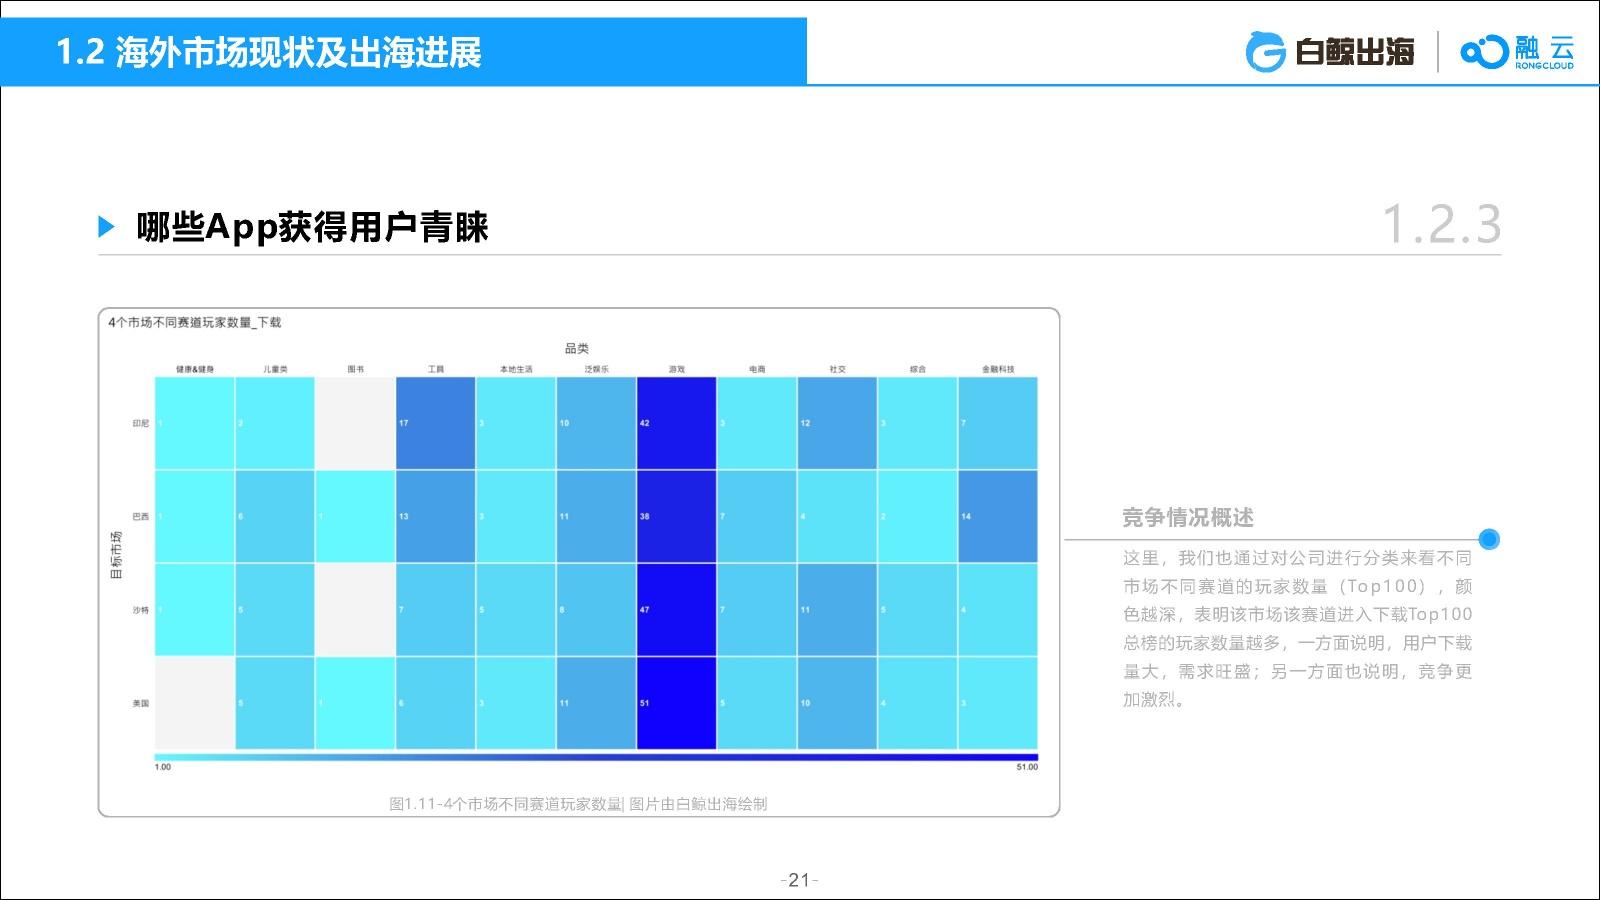The height and width of the screenshot is (900, 1600).
Task: Click the 印尼 社交 cell showing 12
Action: (x=837, y=423)
